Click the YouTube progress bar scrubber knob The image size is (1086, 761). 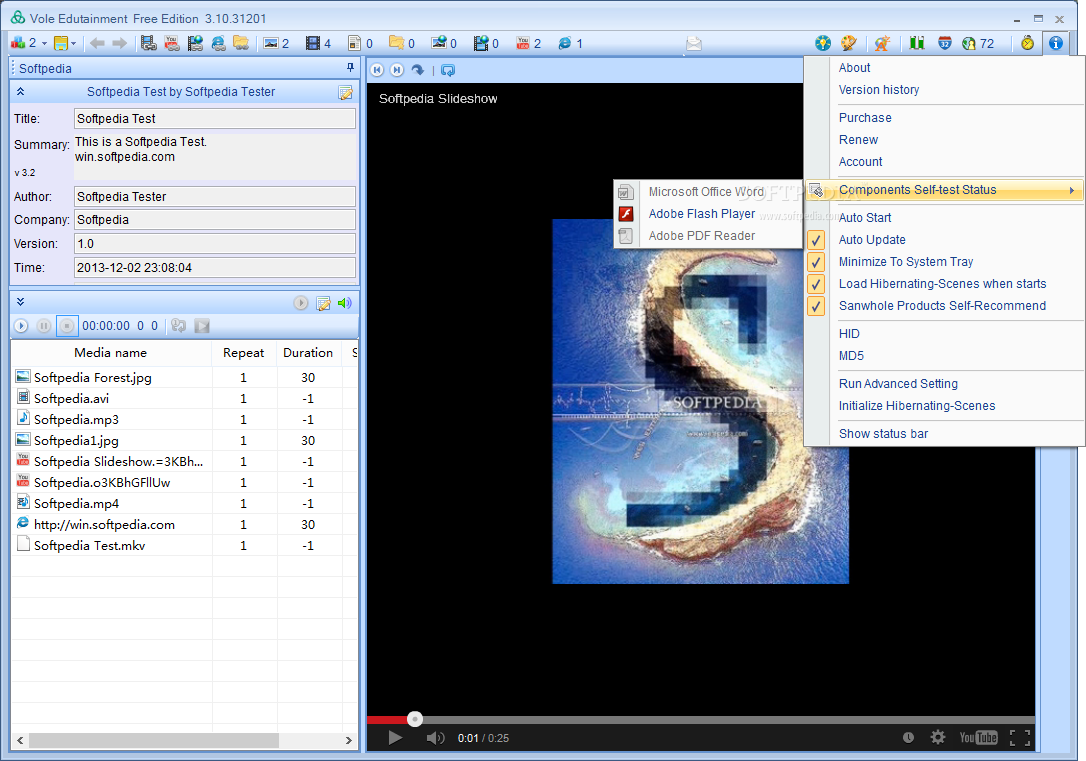point(415,719)
